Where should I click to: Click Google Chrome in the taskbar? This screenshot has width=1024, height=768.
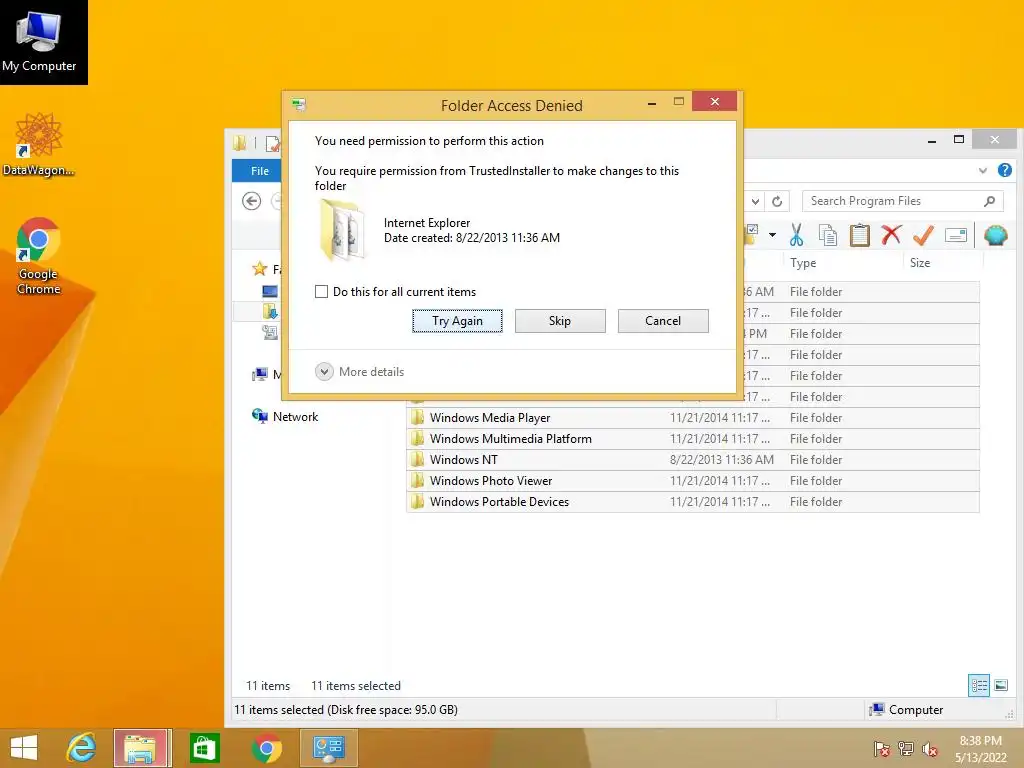[x=266, y=748]
